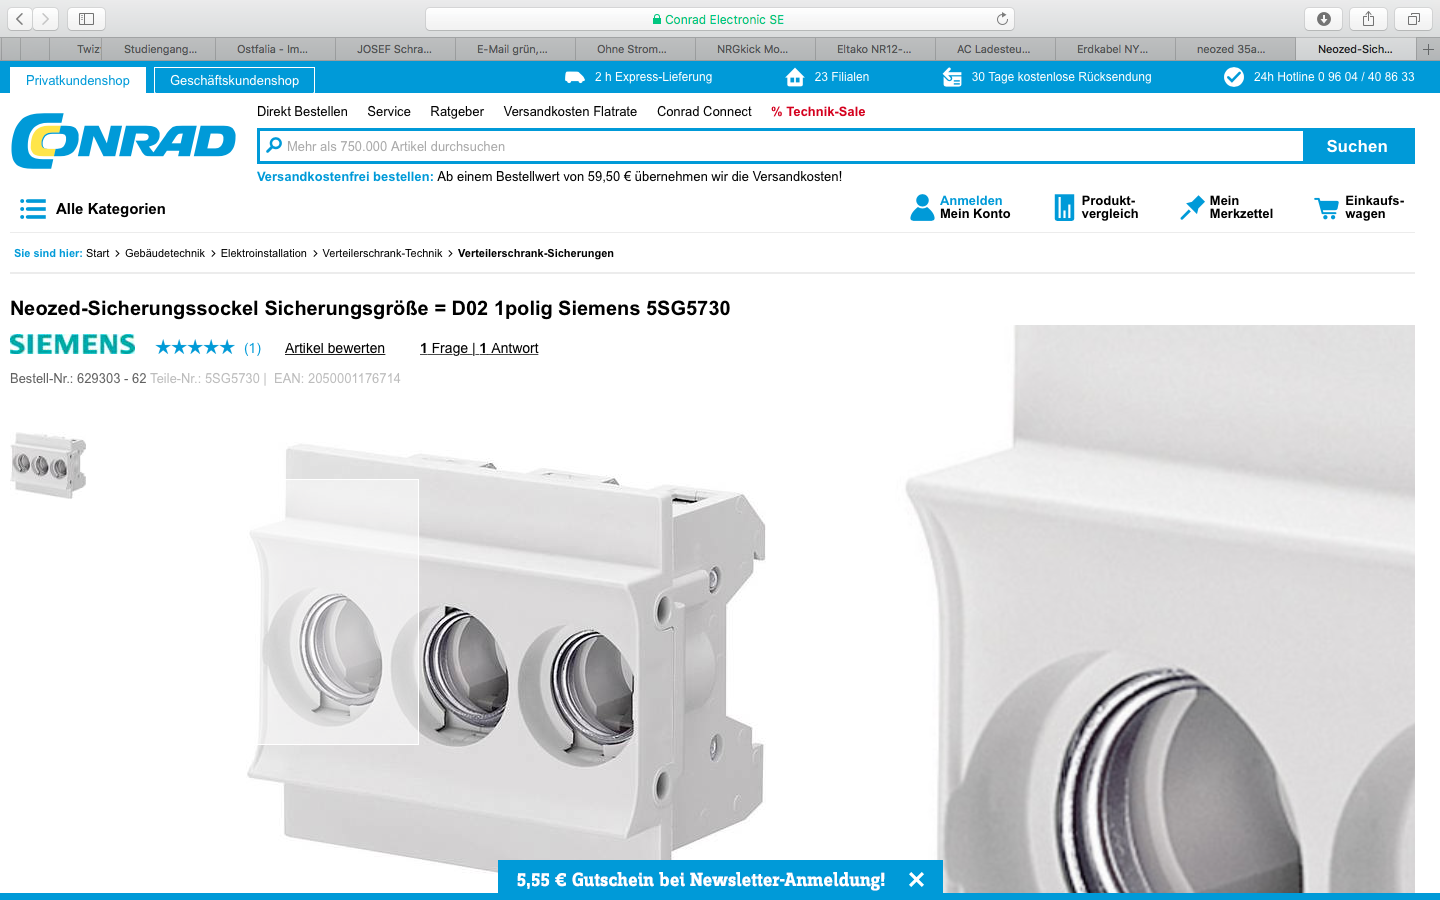Click the Conrad logo
Viewport: 1440px width, 900px height.
pyautogui.click(x=123, y=141)
